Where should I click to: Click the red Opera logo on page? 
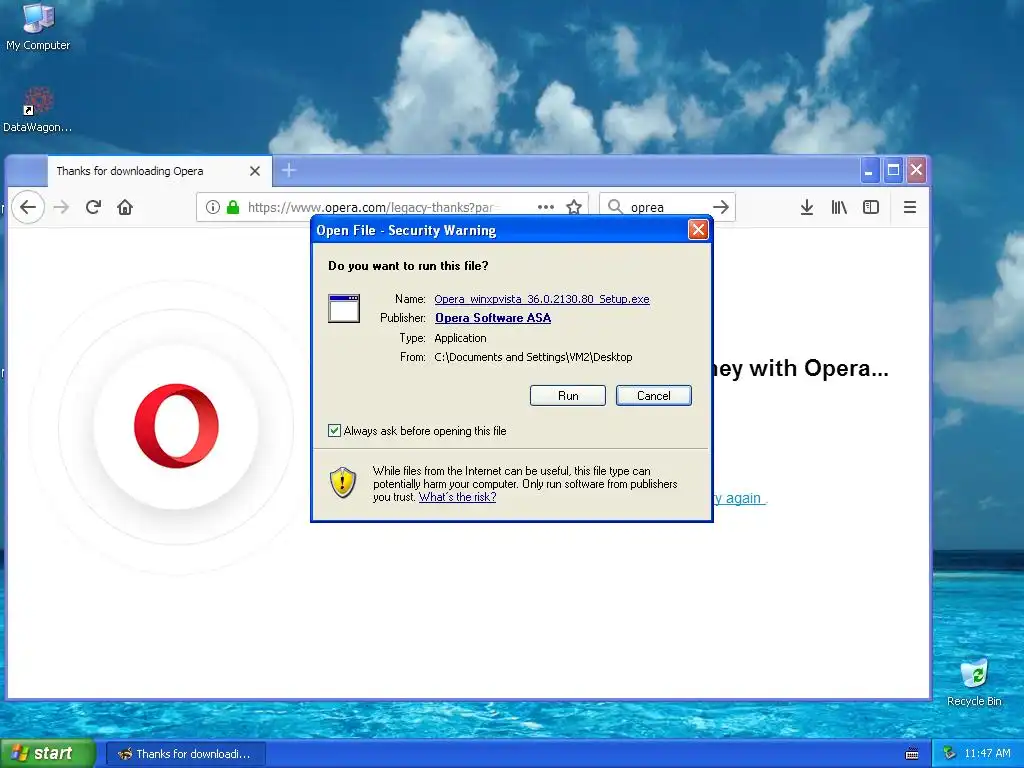(176, 426)
